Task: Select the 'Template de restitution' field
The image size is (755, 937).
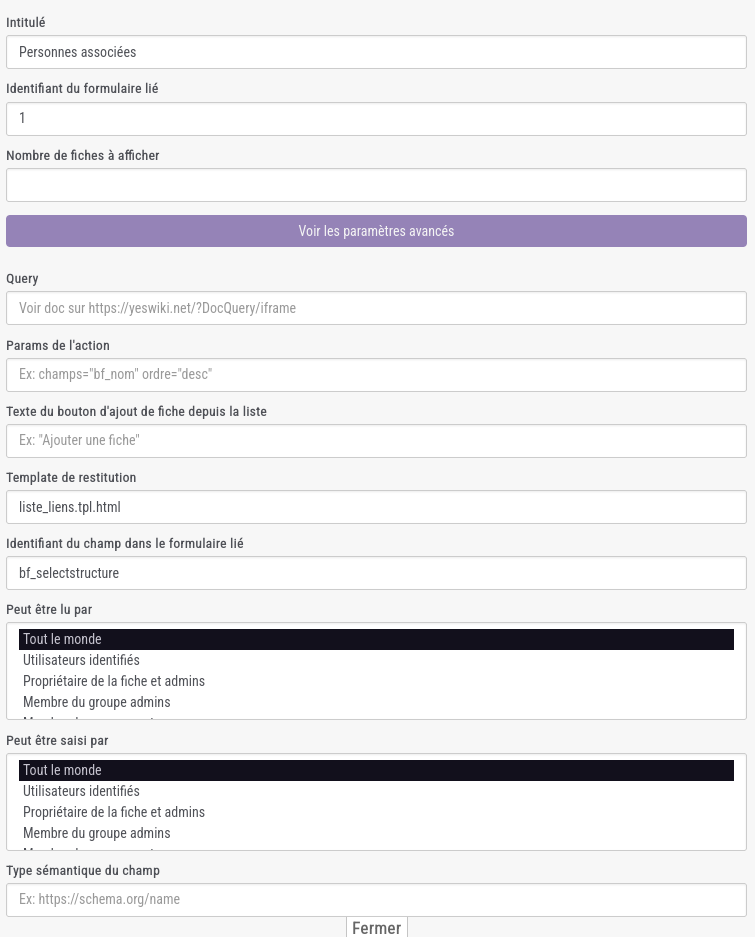Action: (x=376, y=507)
